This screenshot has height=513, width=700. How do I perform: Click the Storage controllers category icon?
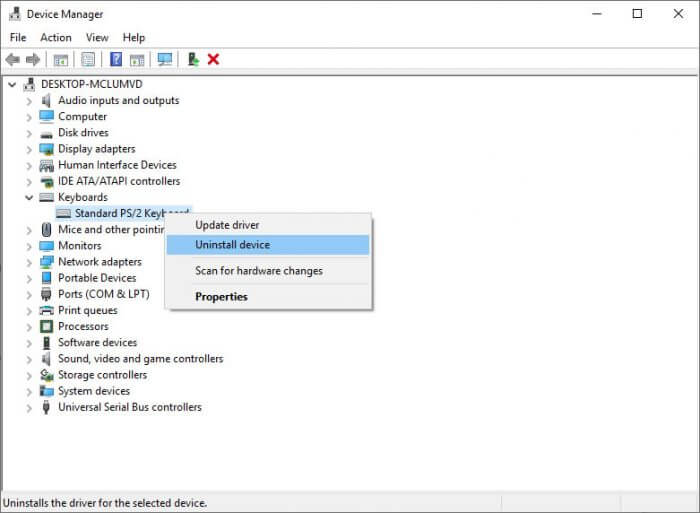[x=46, y=375]
